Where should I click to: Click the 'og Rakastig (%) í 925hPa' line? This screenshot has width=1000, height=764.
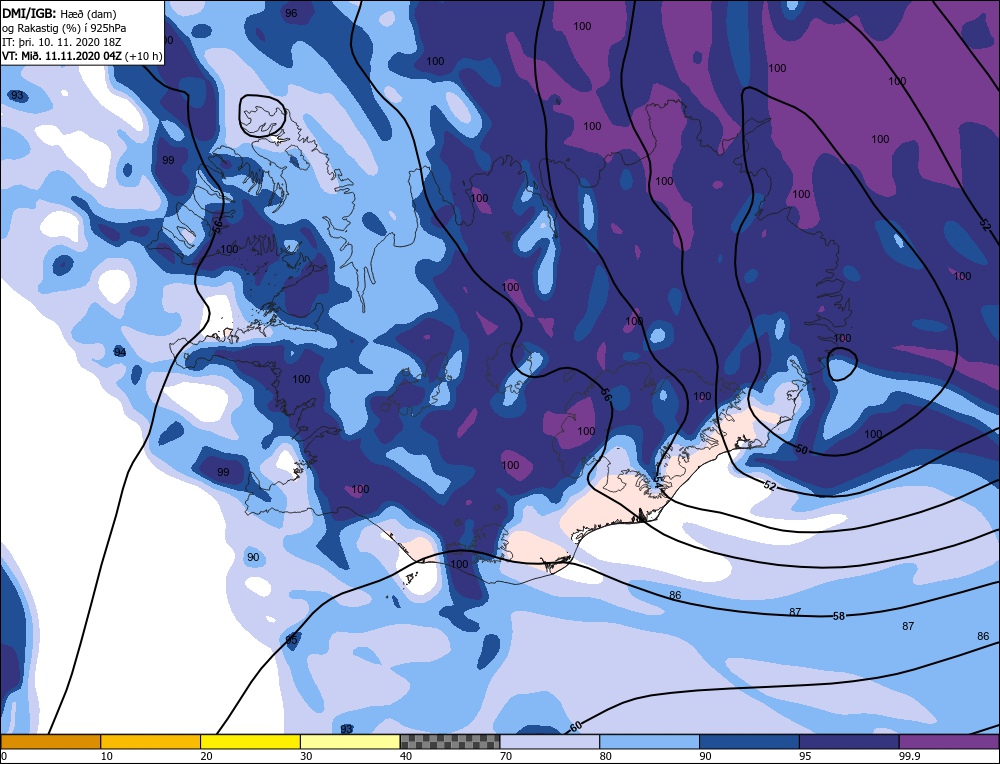(x=64, y=28)
